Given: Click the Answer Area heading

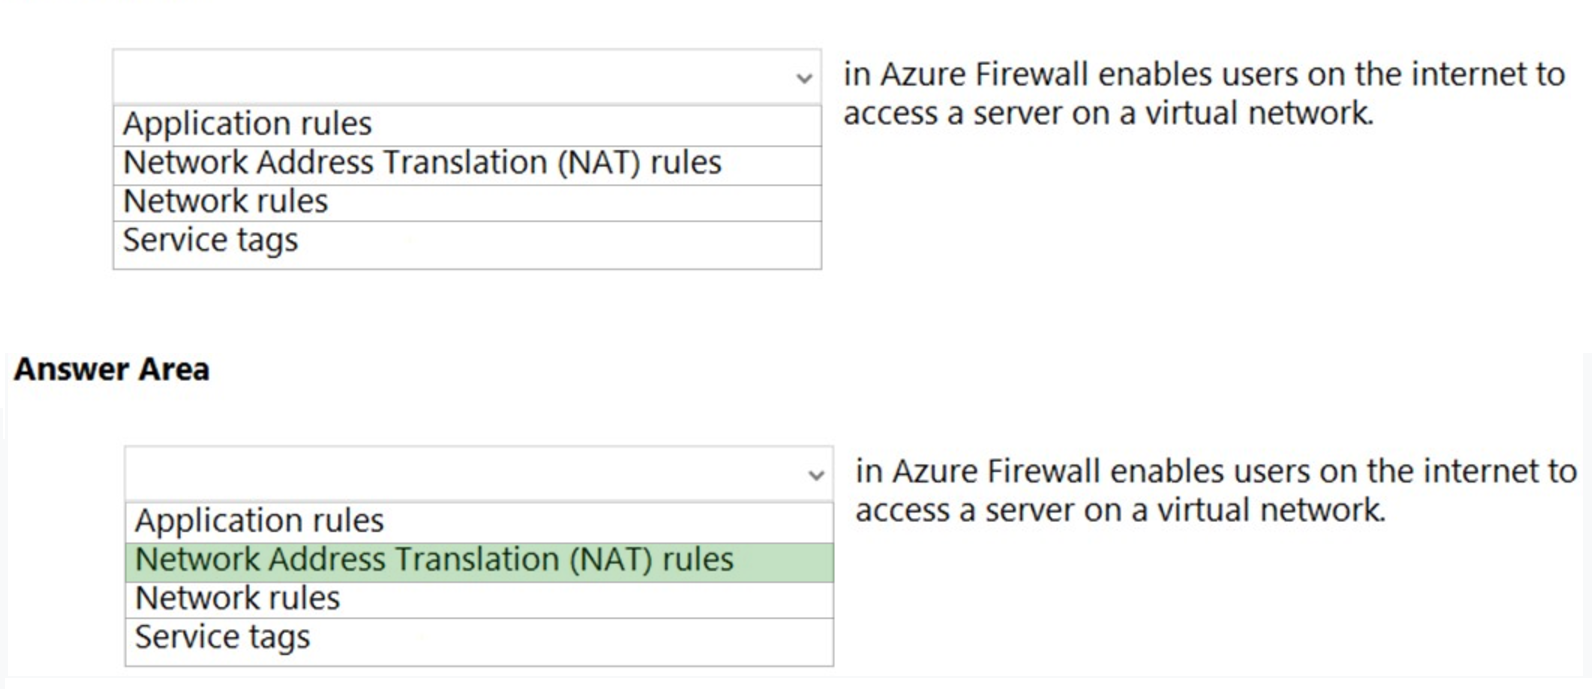Looking at the screenshot, I should (111, 369).
